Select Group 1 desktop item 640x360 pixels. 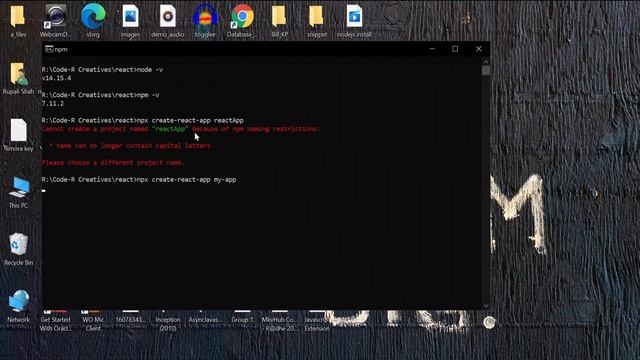click(242, 320)
